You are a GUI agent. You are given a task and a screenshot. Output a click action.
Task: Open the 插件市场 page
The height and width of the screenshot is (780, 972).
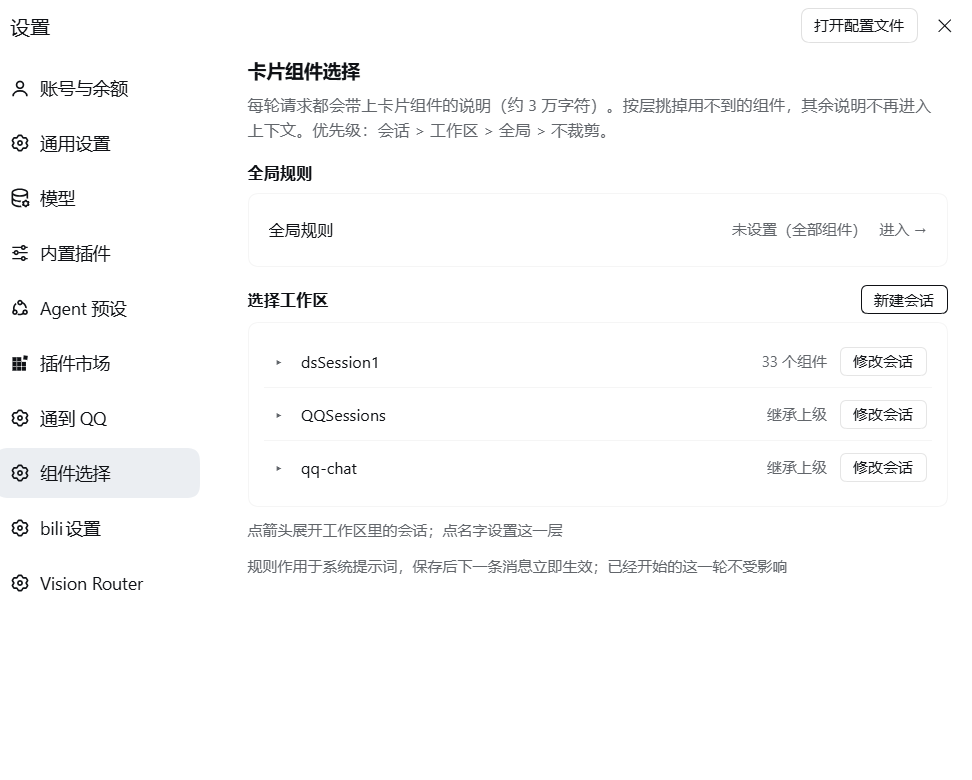(99, 363)
